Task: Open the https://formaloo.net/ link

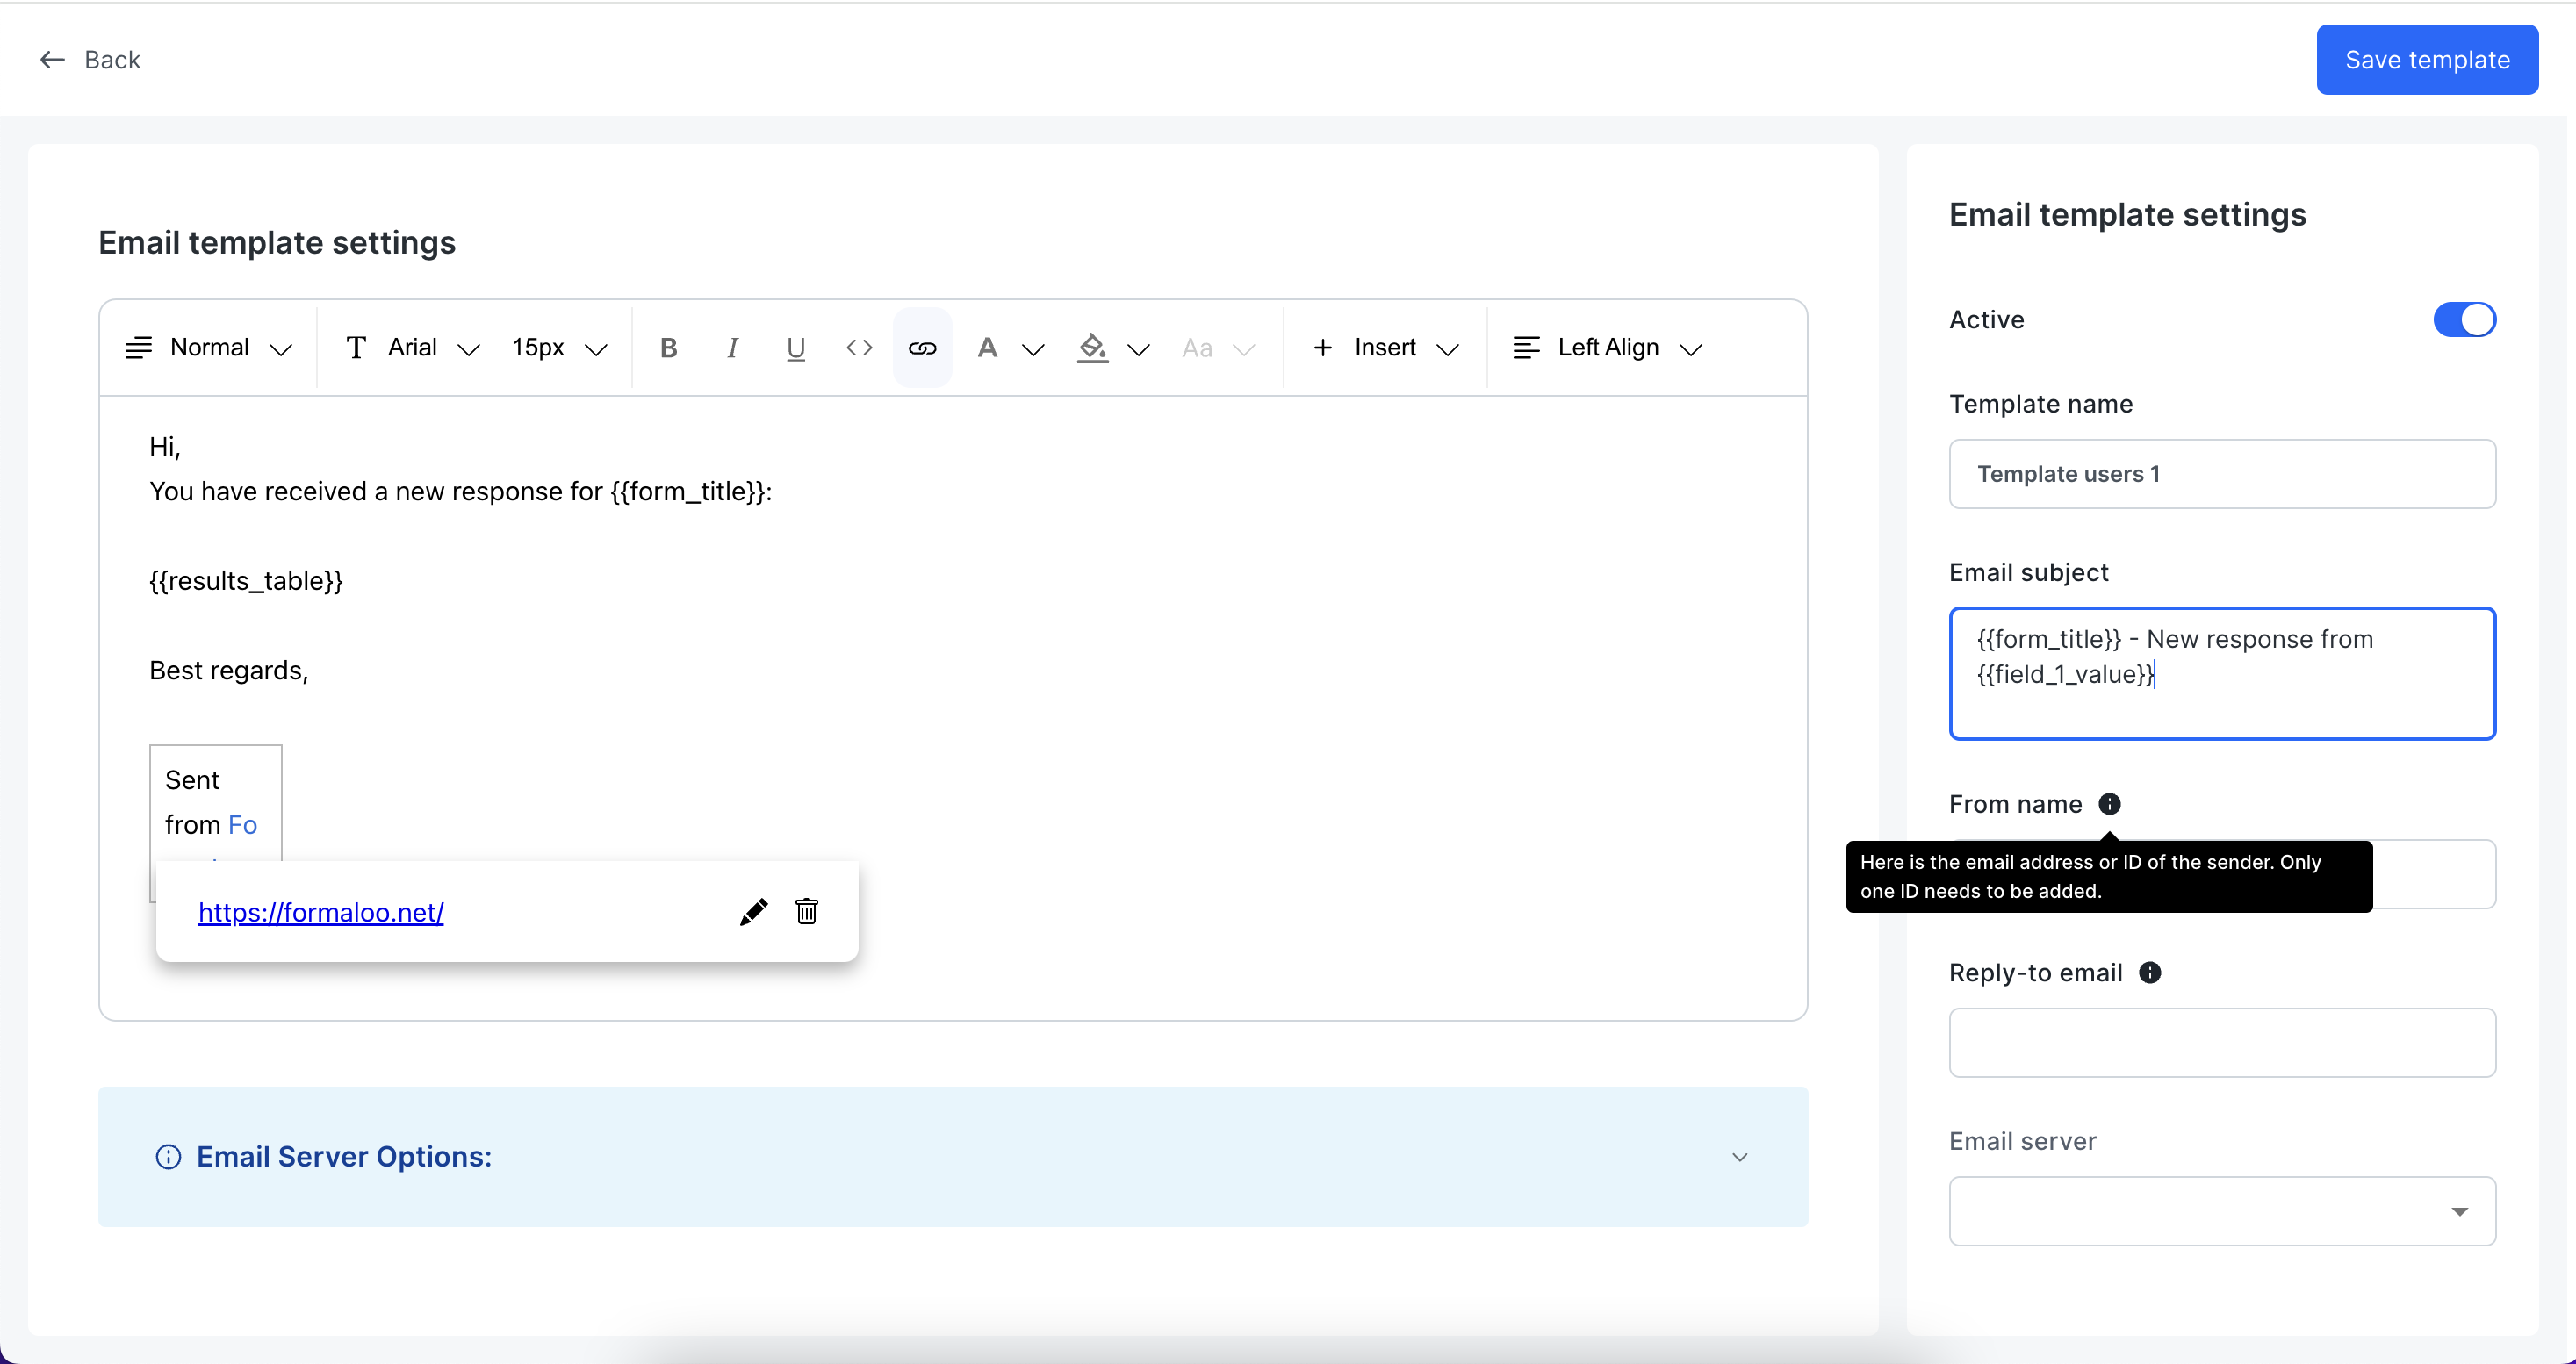Action: point(321,912)
